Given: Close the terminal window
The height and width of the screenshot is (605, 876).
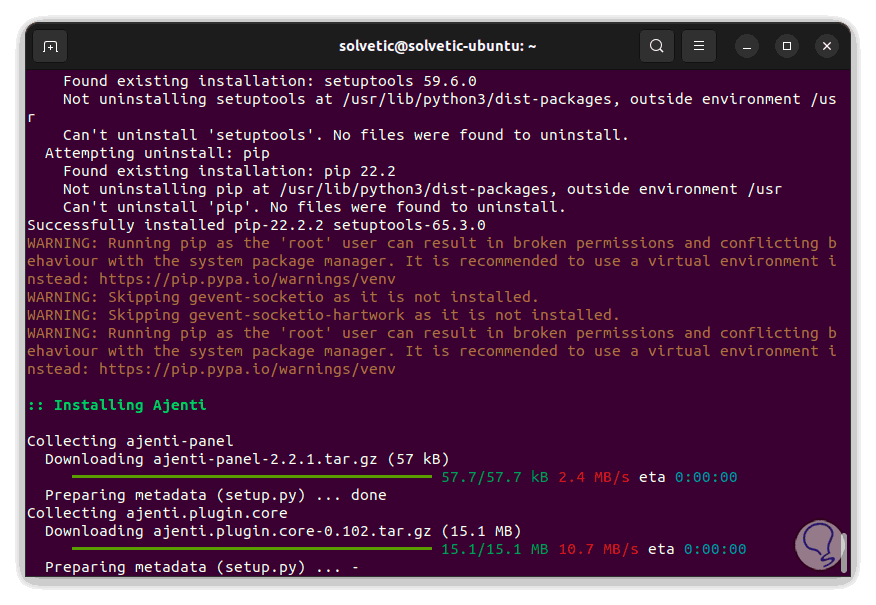Looking at the screenshot, I should point(826,46).
